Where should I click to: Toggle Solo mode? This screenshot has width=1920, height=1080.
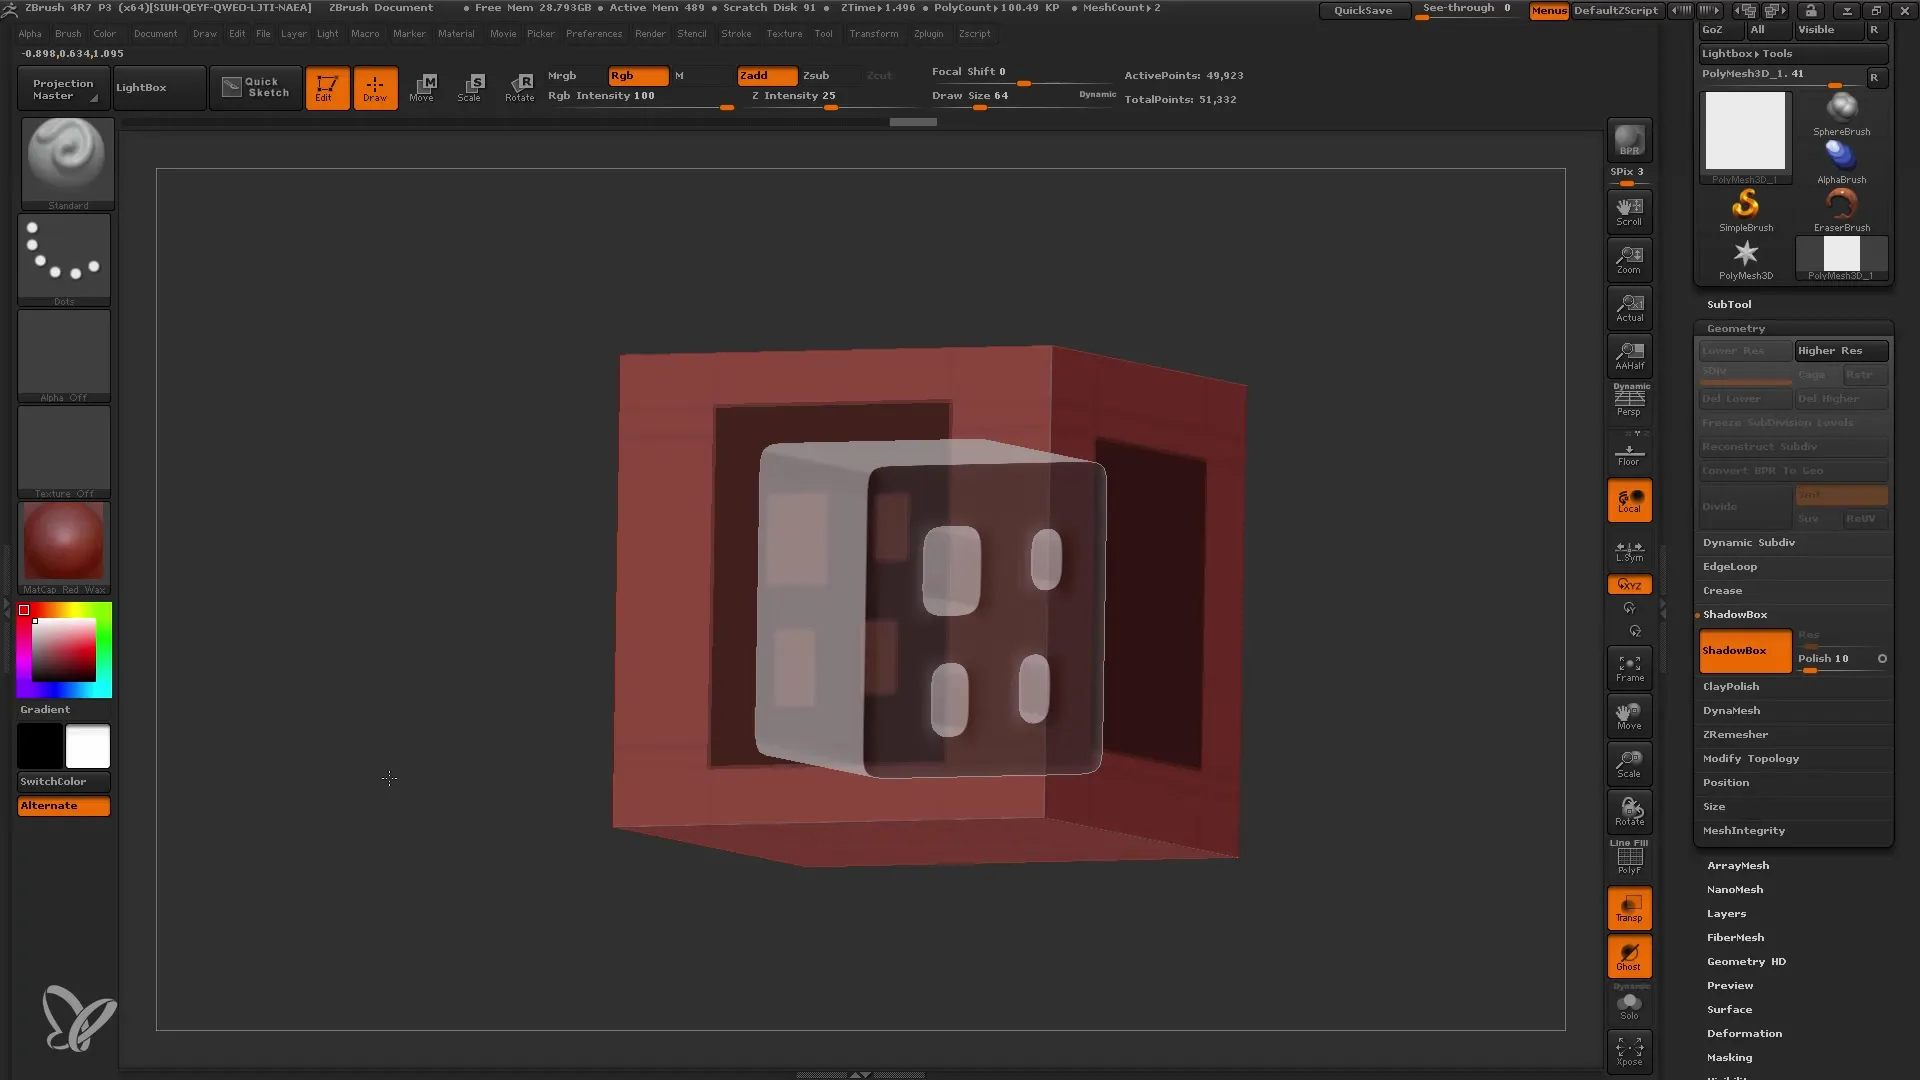[1629, 1003]
